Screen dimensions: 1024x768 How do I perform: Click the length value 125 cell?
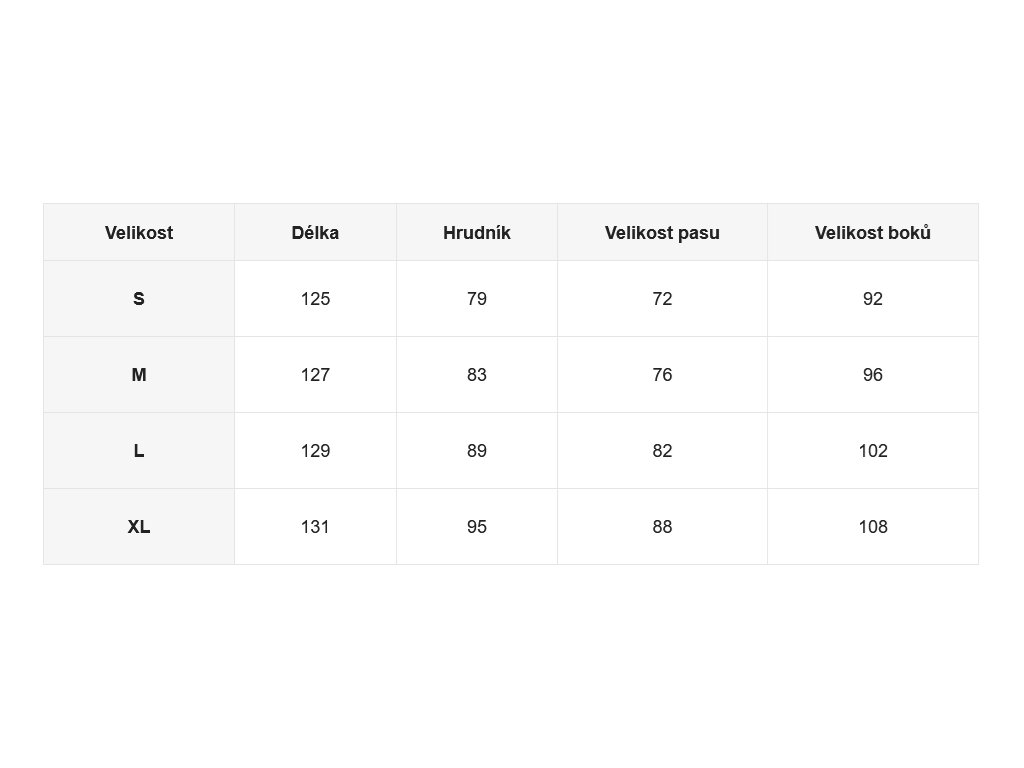315,299
